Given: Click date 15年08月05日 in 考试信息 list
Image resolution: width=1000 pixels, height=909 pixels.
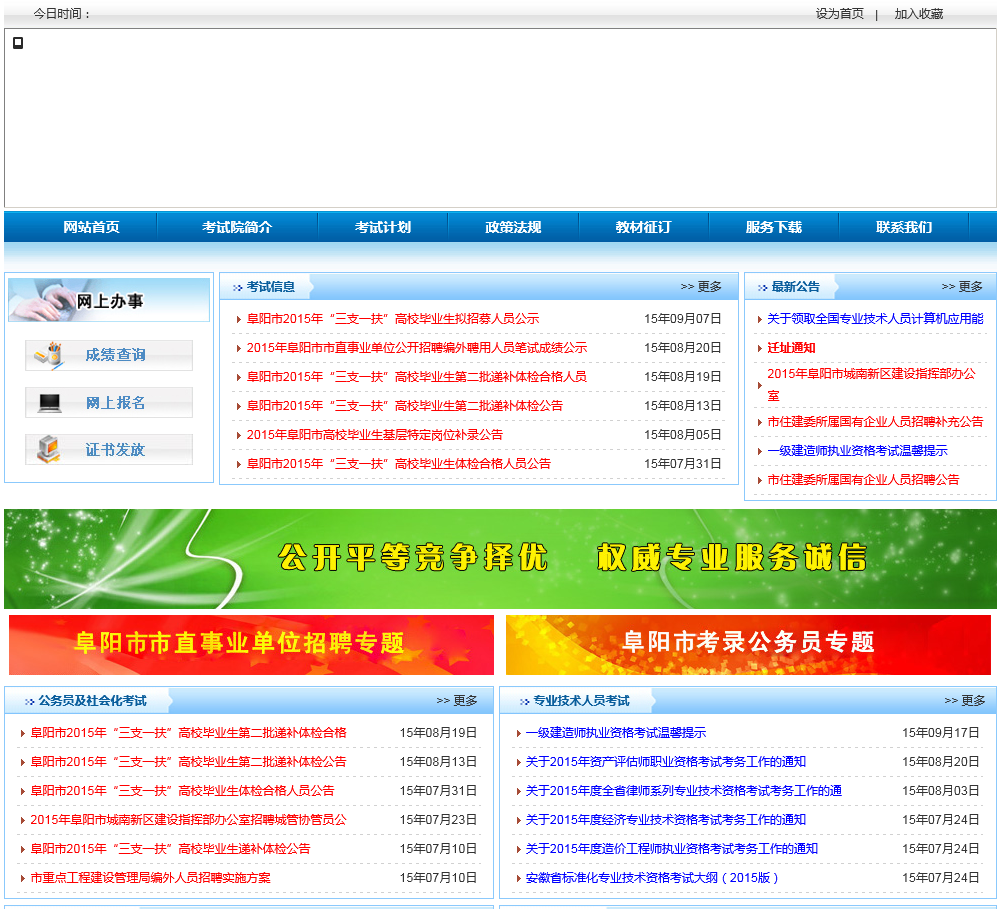Looking at the screenshot, I should 682,434.
